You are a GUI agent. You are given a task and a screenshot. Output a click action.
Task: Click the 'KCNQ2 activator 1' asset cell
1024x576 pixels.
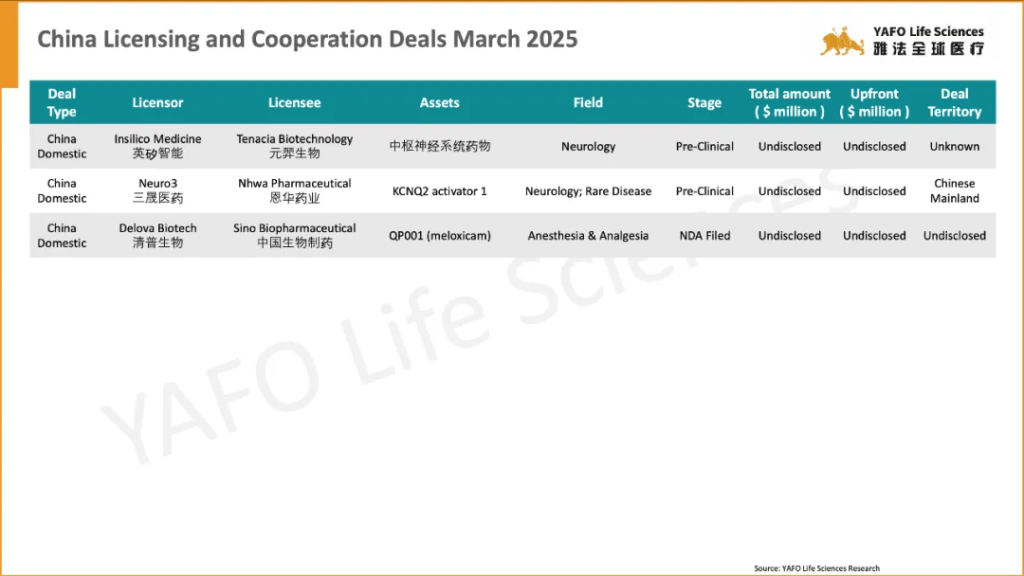tap(440, 191)
